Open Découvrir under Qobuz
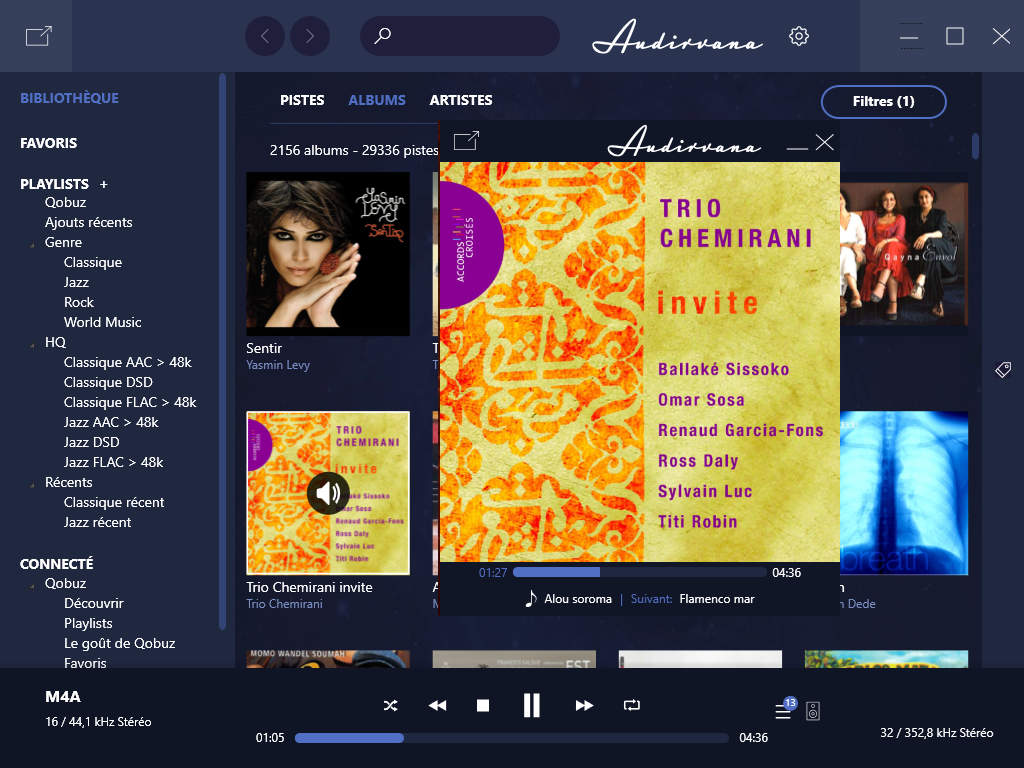The height and width of the screenshot is (768, 1024). point(93,603)
